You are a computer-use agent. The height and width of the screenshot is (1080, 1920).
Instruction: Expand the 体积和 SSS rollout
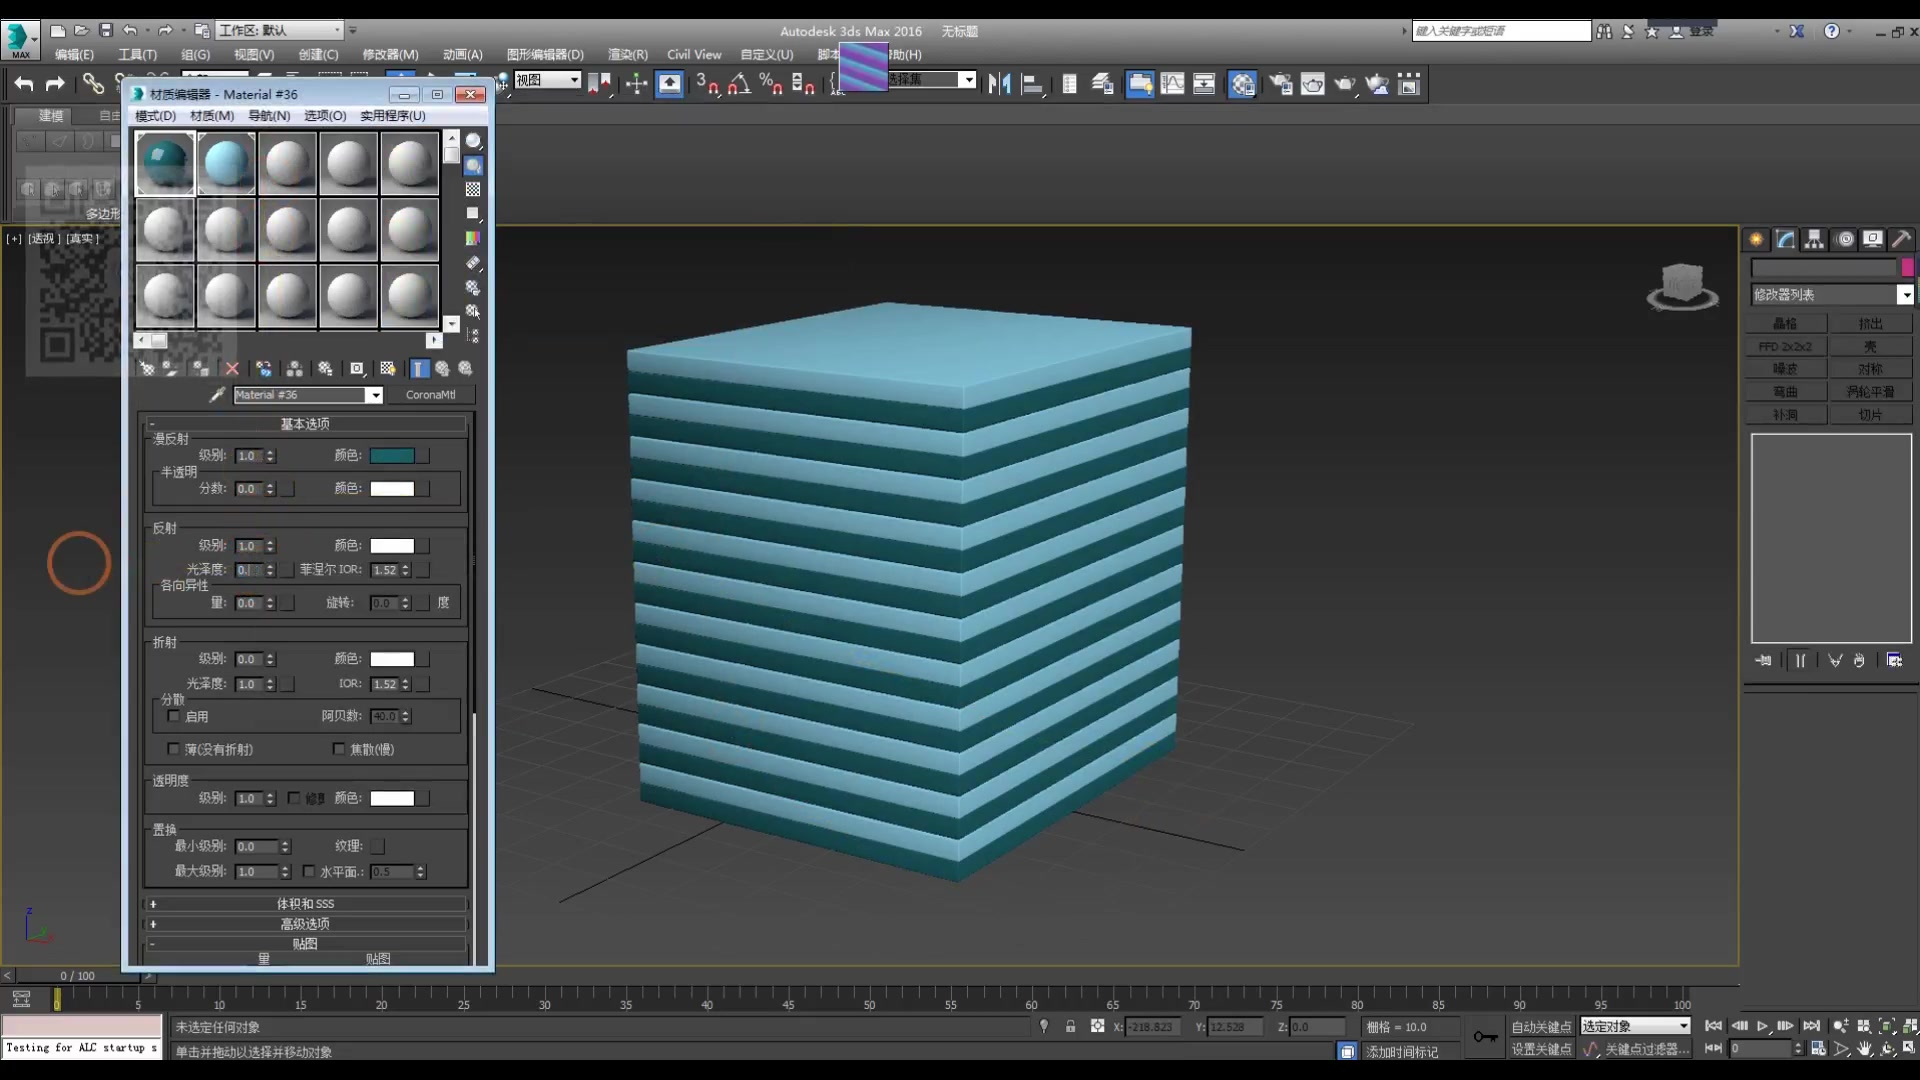305,903
